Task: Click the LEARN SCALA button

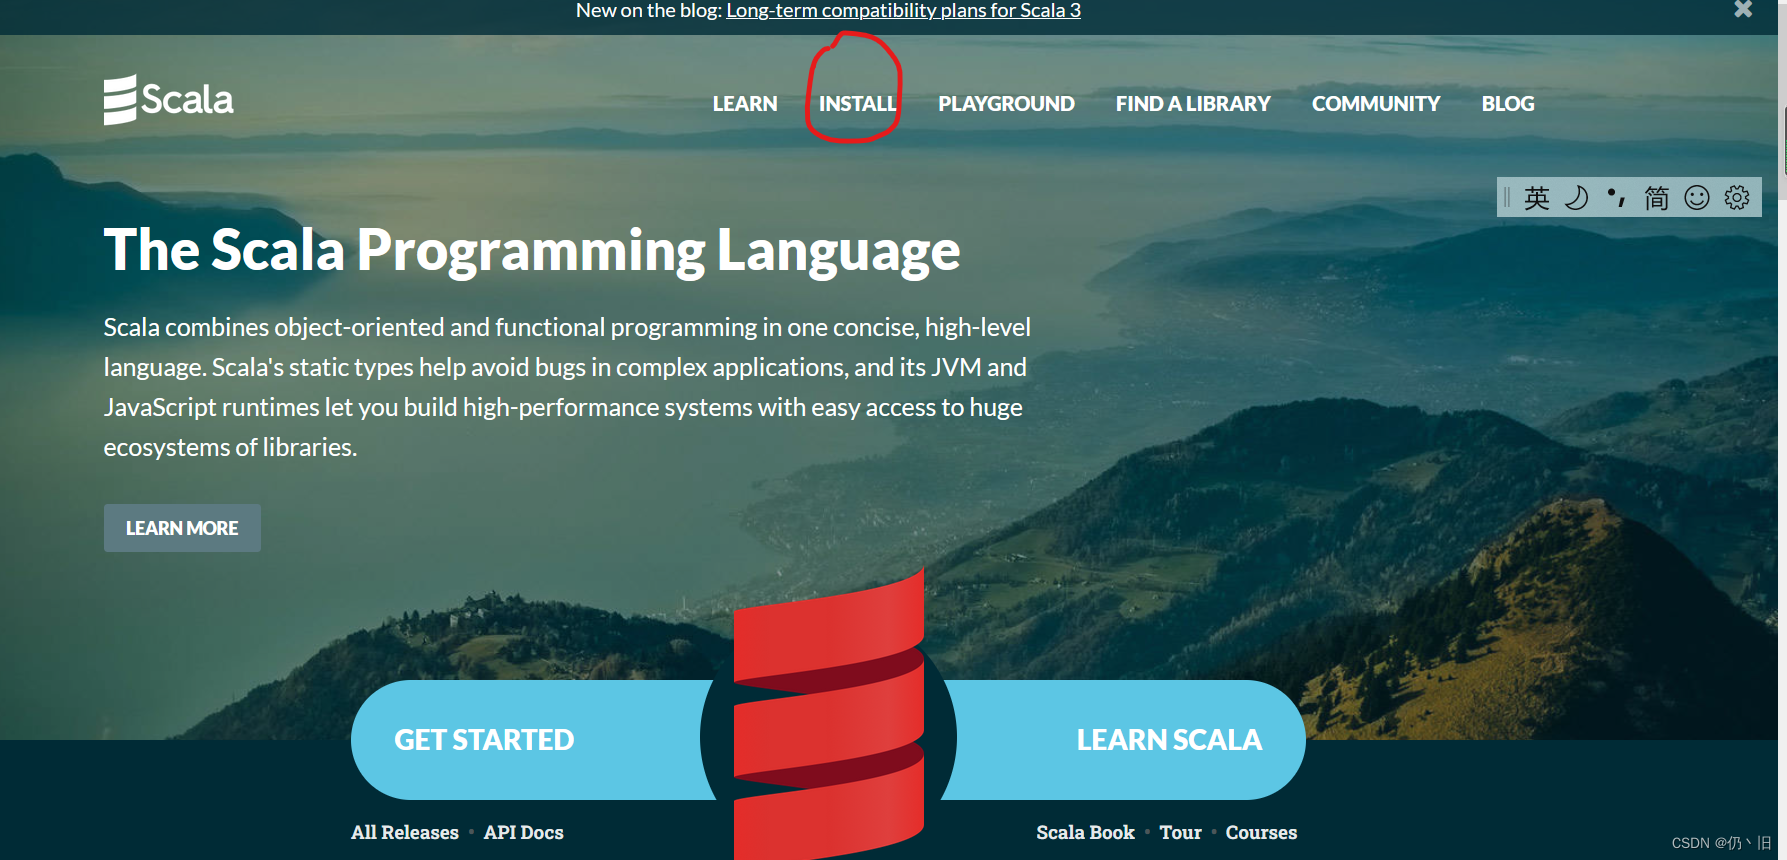Action: point(1124,740)
